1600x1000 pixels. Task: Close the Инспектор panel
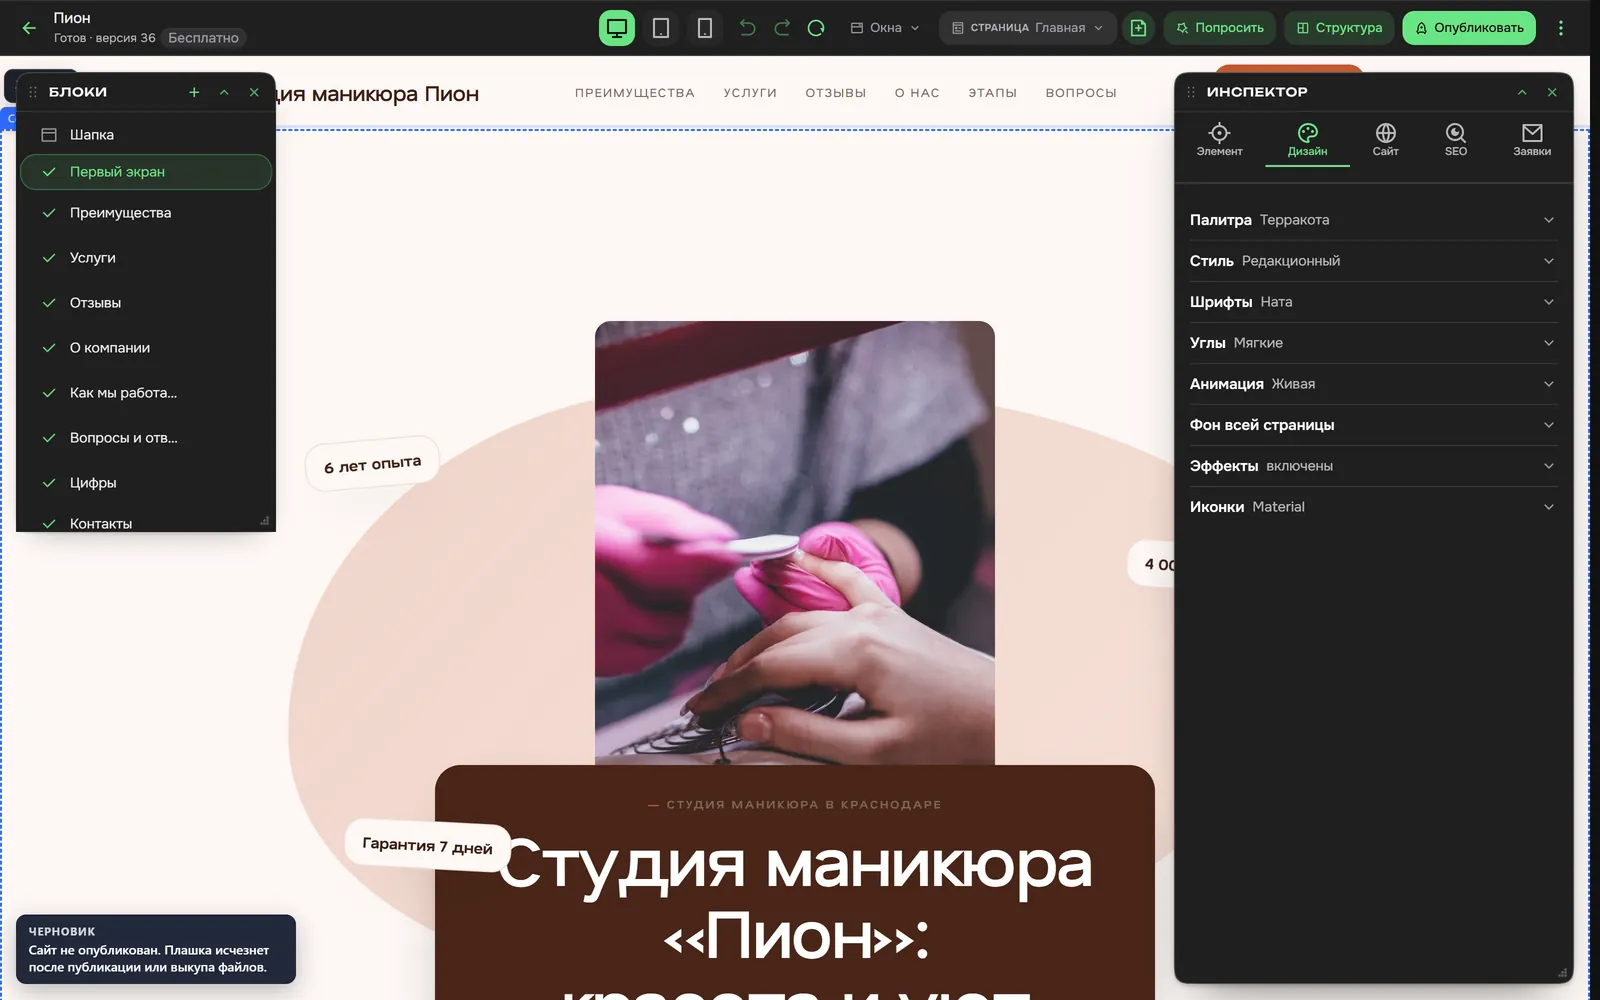click(1552, 92)
